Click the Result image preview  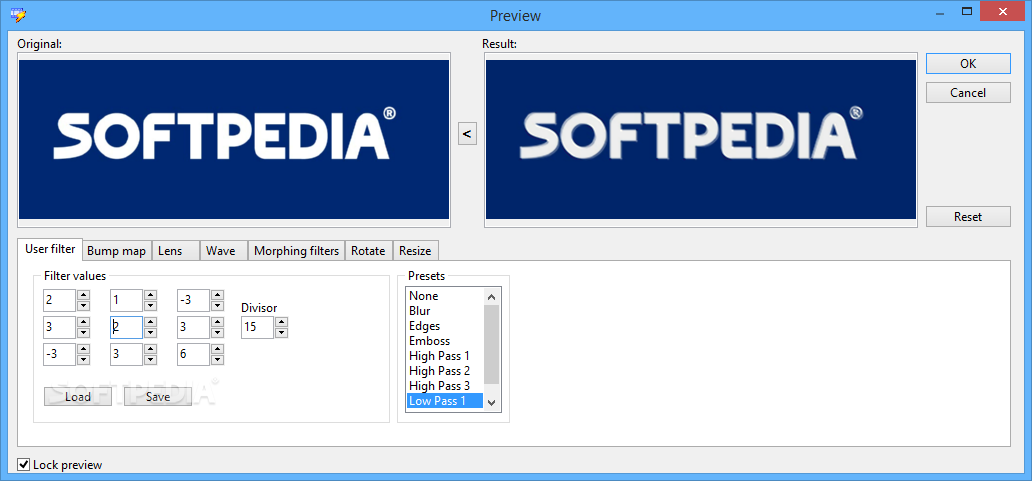click(x=701, y=139)
